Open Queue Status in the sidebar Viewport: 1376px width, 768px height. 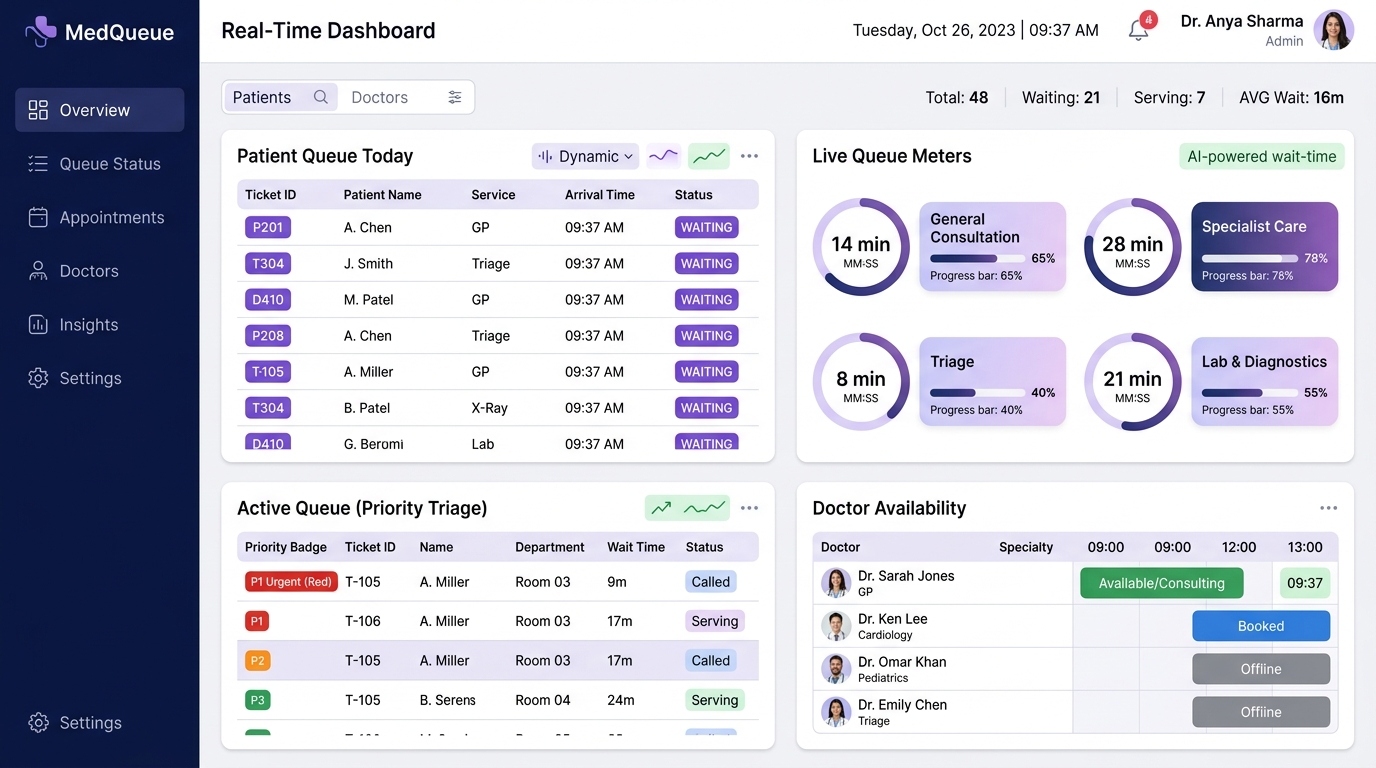click(x=100, y=164)
